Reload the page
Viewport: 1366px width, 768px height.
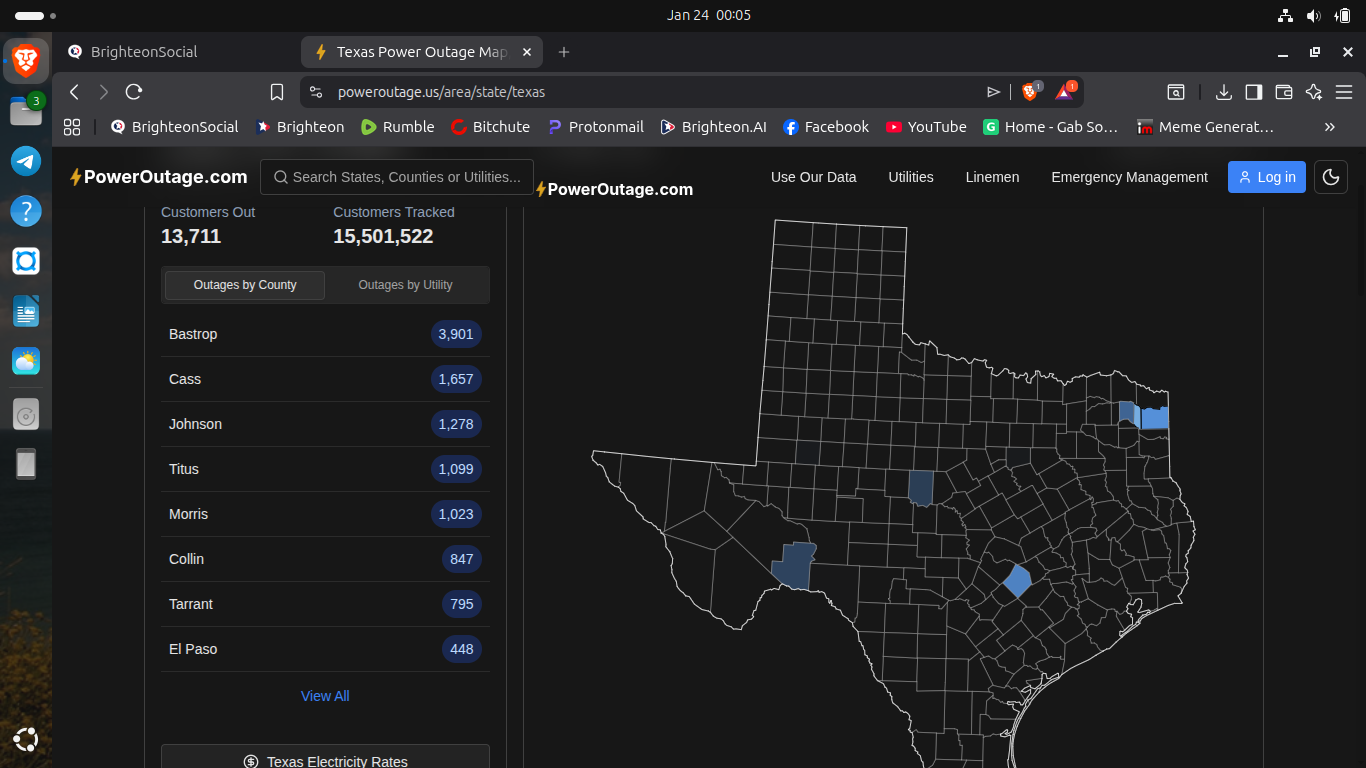point(134,92)
